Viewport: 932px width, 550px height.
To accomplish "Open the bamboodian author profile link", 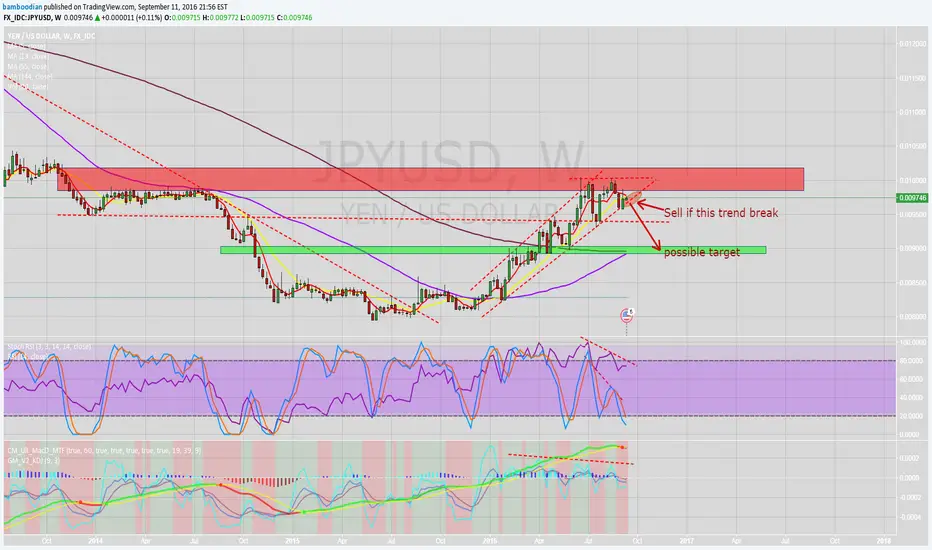I will tap(22, 7).
